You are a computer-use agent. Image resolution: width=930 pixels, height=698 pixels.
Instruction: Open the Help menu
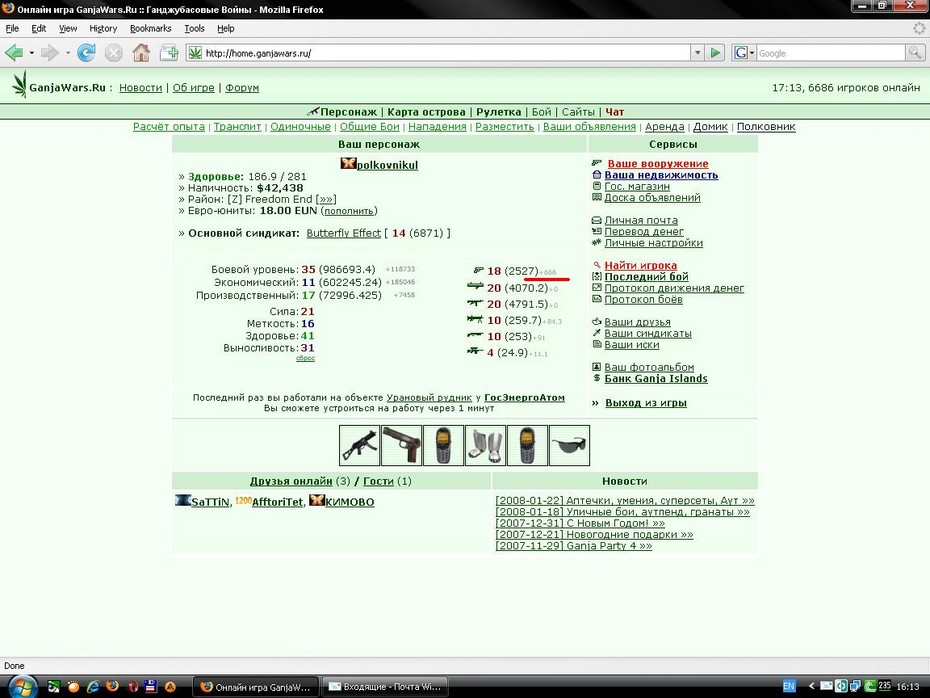pyautogui.click(x=225, y=28)
